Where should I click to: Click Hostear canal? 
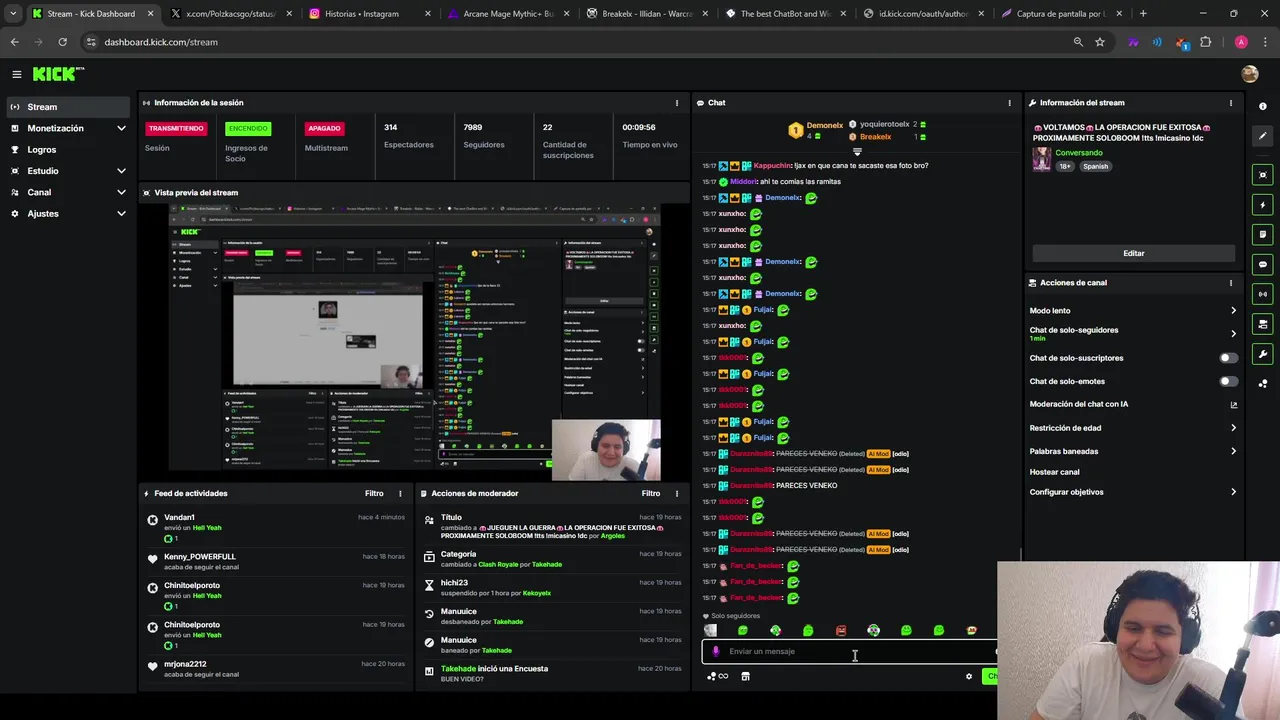tap(1055, 472)
